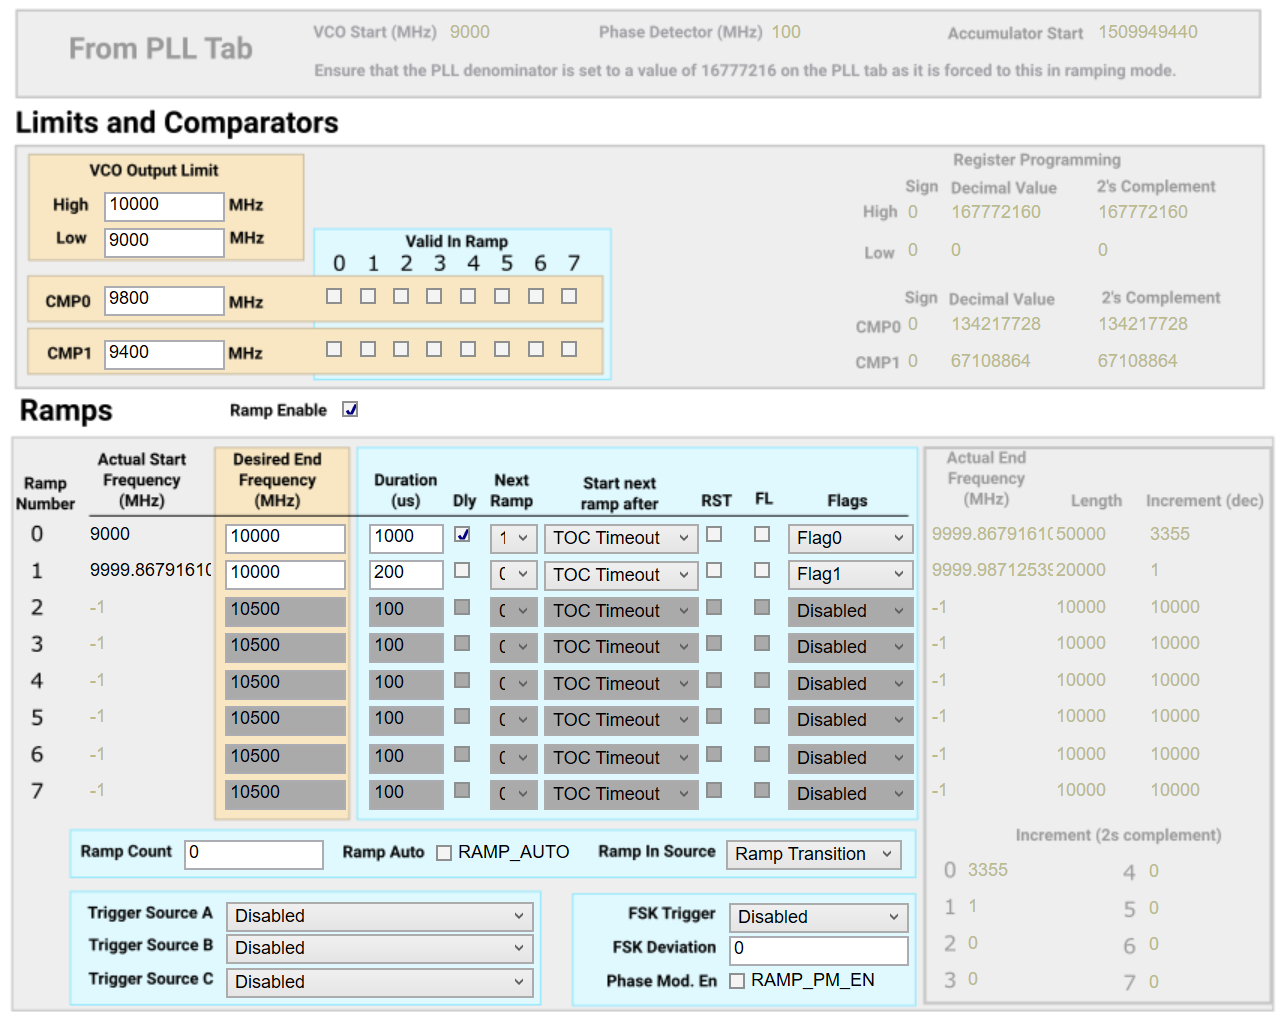Select the VCO Start value 9000
The height and width of the screenshot is (1014, 1287).
(470, 32)
